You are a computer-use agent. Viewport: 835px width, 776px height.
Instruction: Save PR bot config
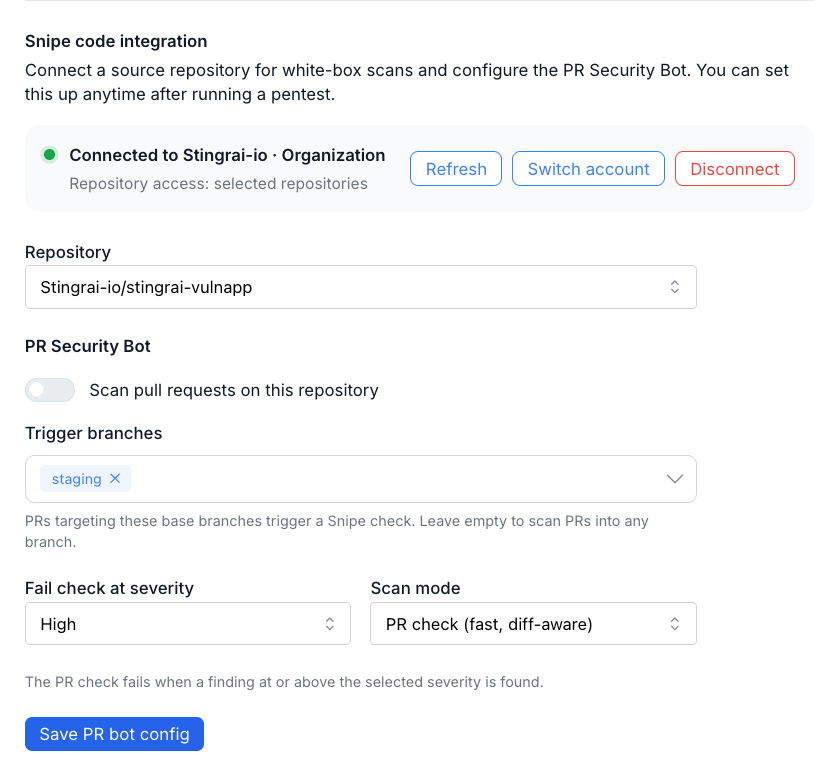114,734
